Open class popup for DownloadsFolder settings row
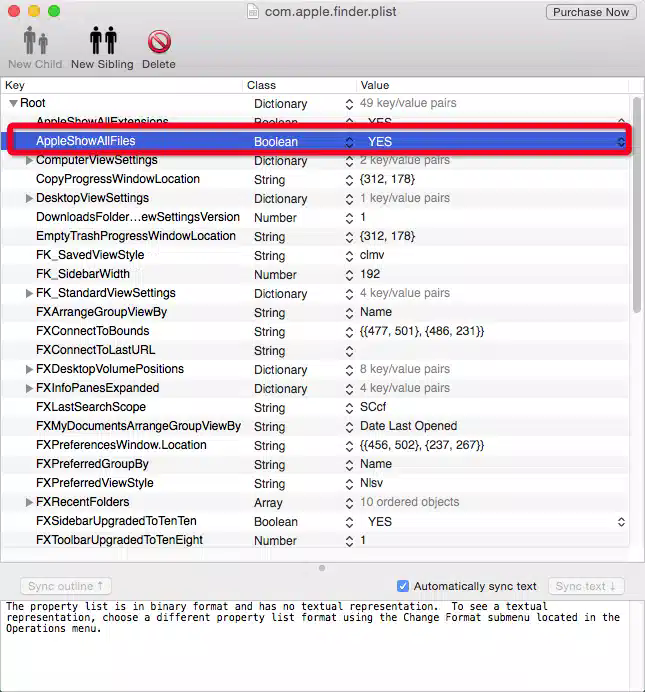The width and height of the screenshot is (645, 692). [349, 218]
